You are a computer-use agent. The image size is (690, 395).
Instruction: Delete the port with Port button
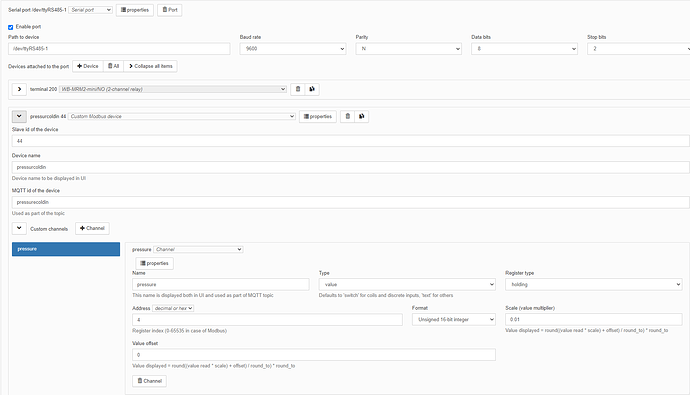tap(169, 10)
